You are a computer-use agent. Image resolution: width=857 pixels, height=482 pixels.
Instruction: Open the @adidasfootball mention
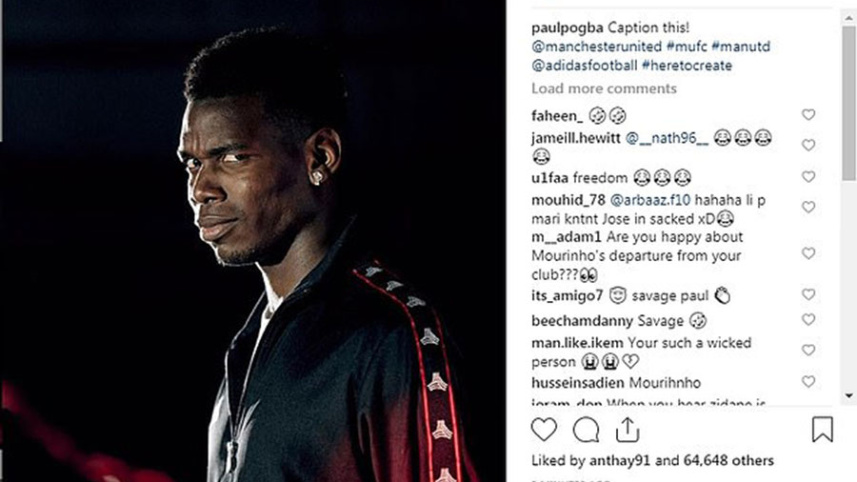pos(584,66)
